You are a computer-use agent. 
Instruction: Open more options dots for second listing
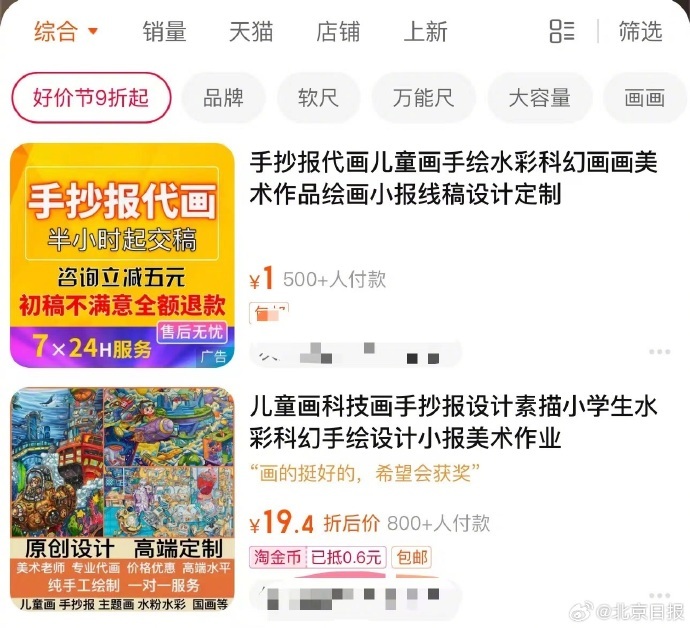pos(660,595)
